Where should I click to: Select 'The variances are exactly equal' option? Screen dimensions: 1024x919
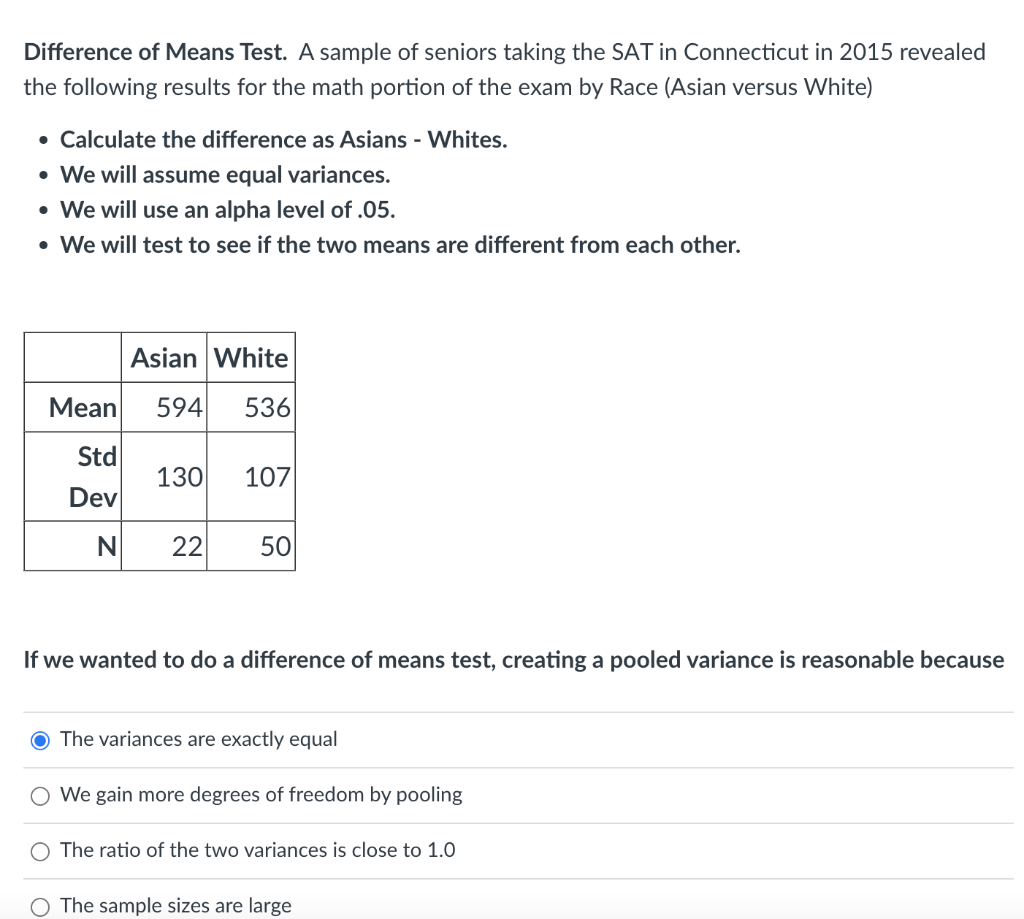pyautogui.click(x=198, y=739)
